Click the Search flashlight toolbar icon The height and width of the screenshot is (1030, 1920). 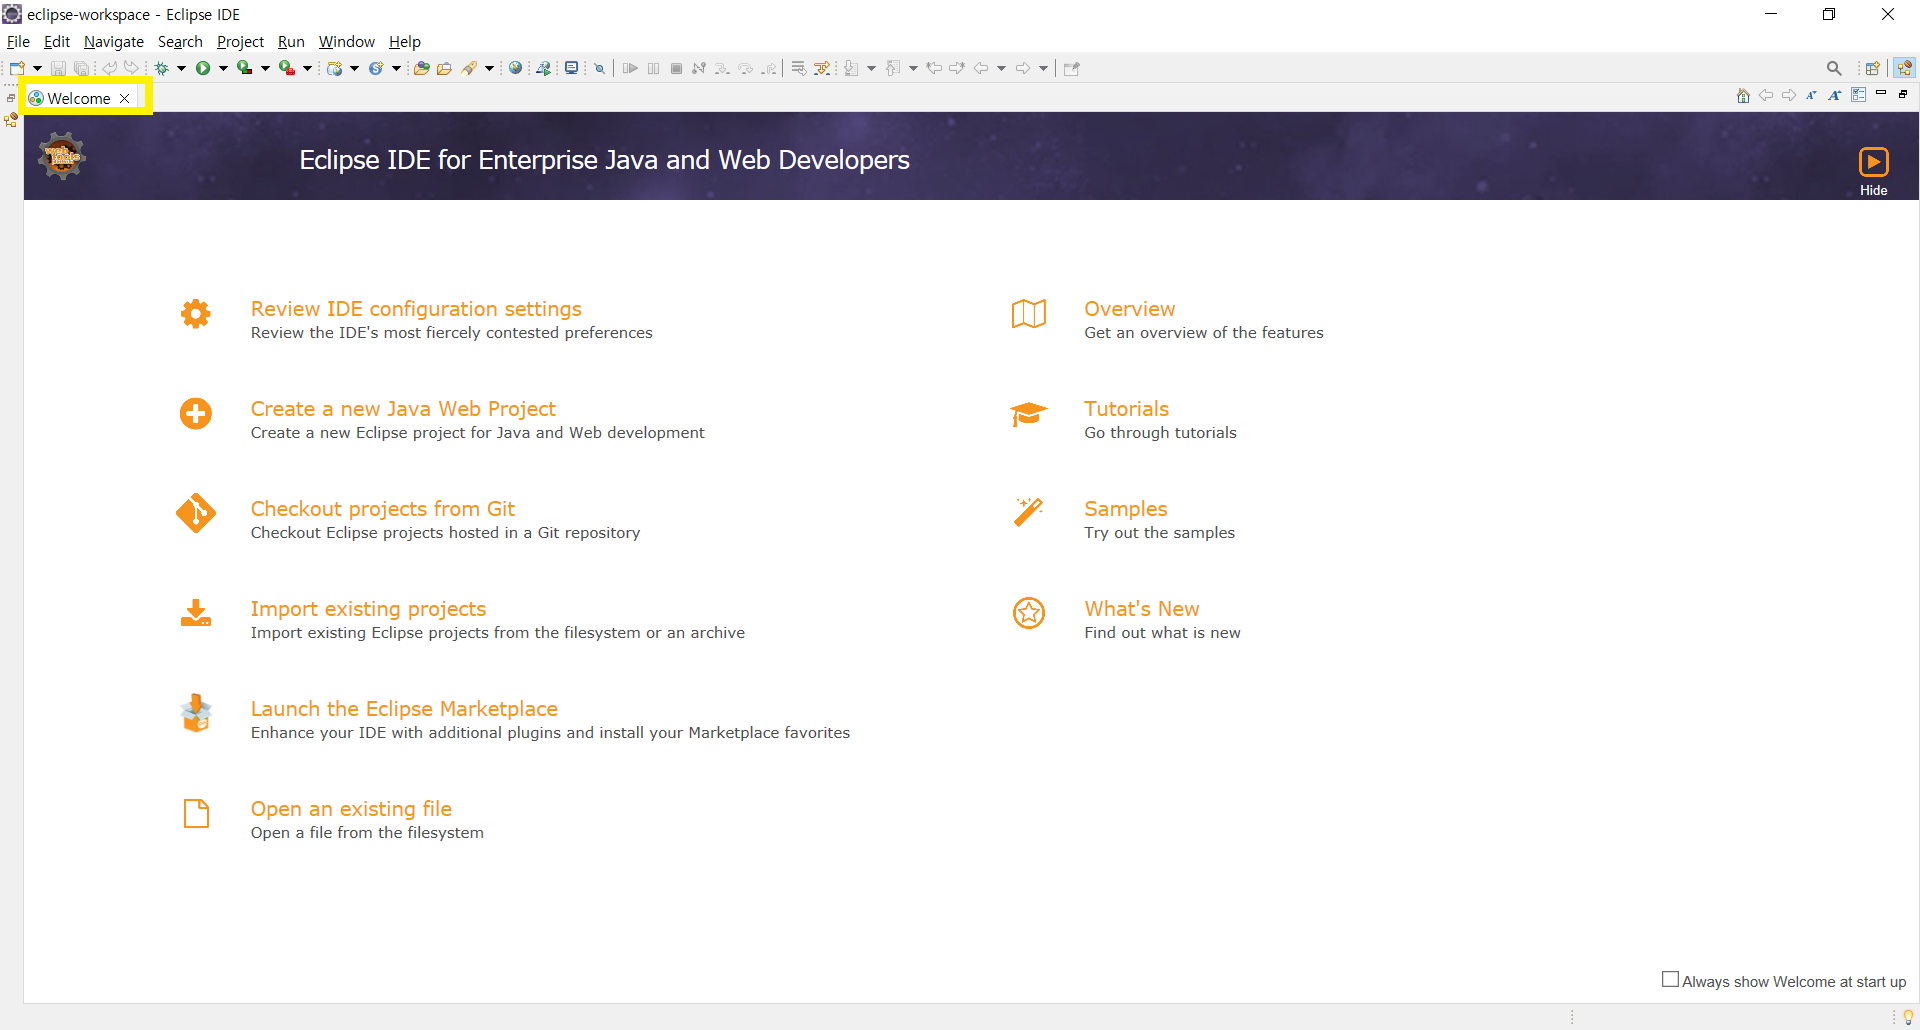[x=469, y=68]
